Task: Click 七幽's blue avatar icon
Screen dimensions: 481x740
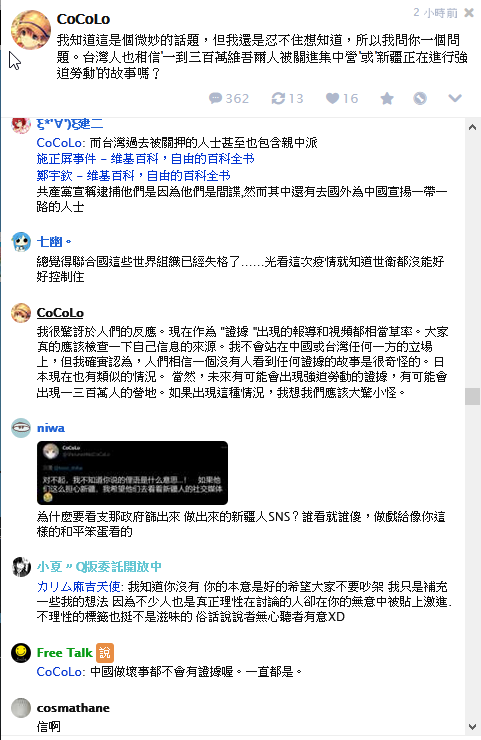Action: pyautogui.click(x=21, y=242)
